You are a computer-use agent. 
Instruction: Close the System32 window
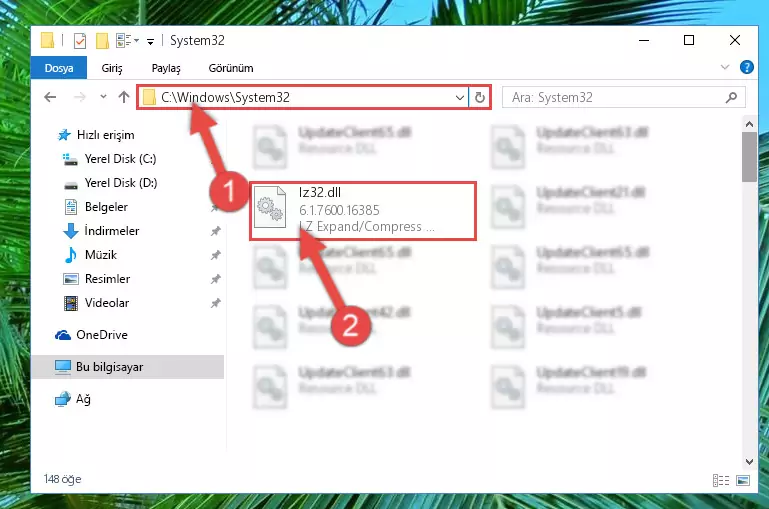pyautogui.click(x=734, y=40)
